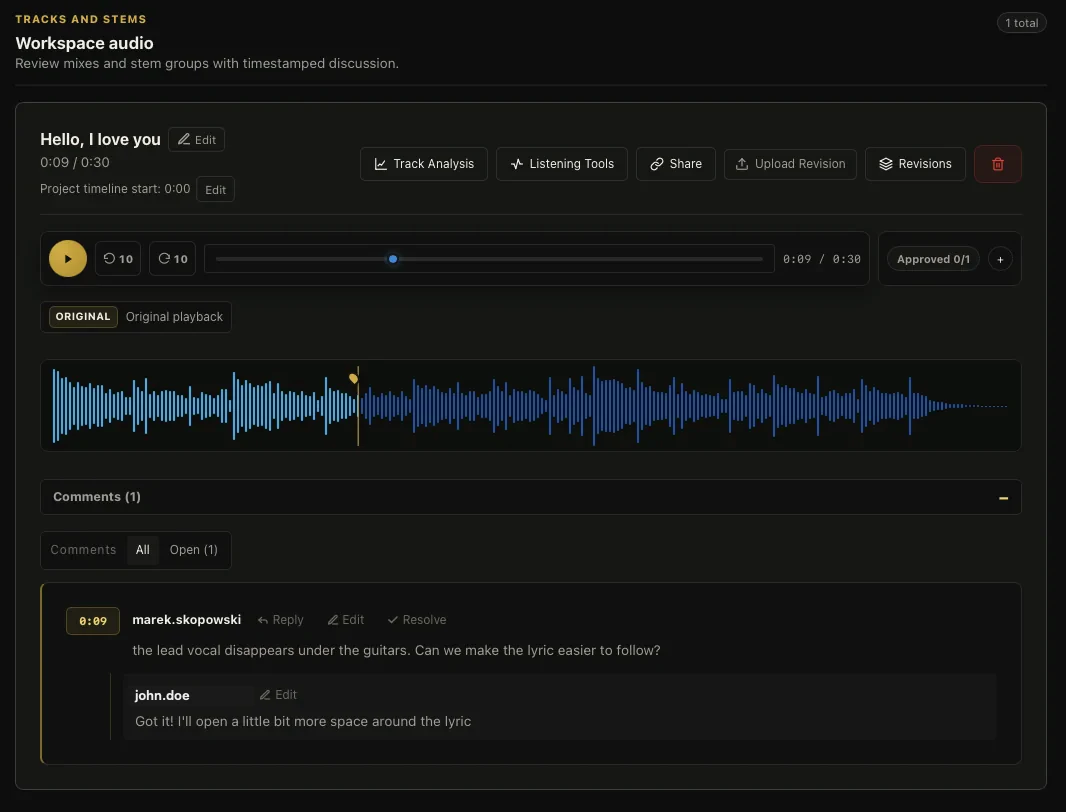Delete track with red trash icon
The width and height of the screenshot is (1066, 812).
click(997, 164)
